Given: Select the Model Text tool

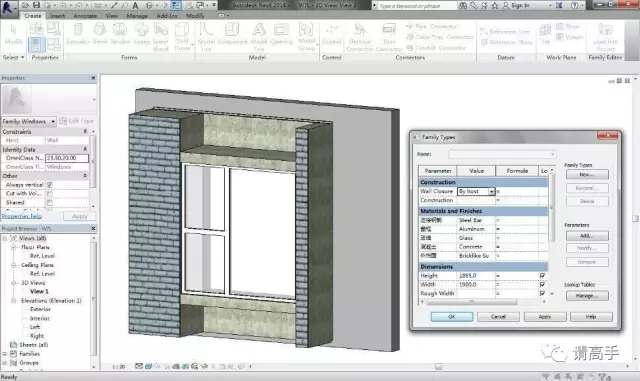Looking at the screenshot, I should coord(259,37).
